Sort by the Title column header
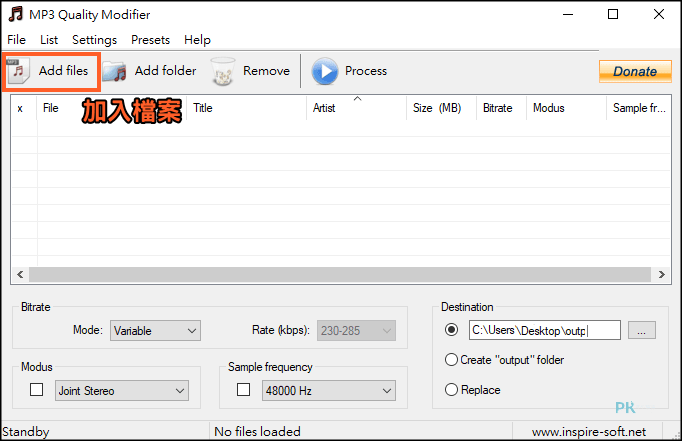The width and height of the screenshot is (682, 441). point(247,108)
